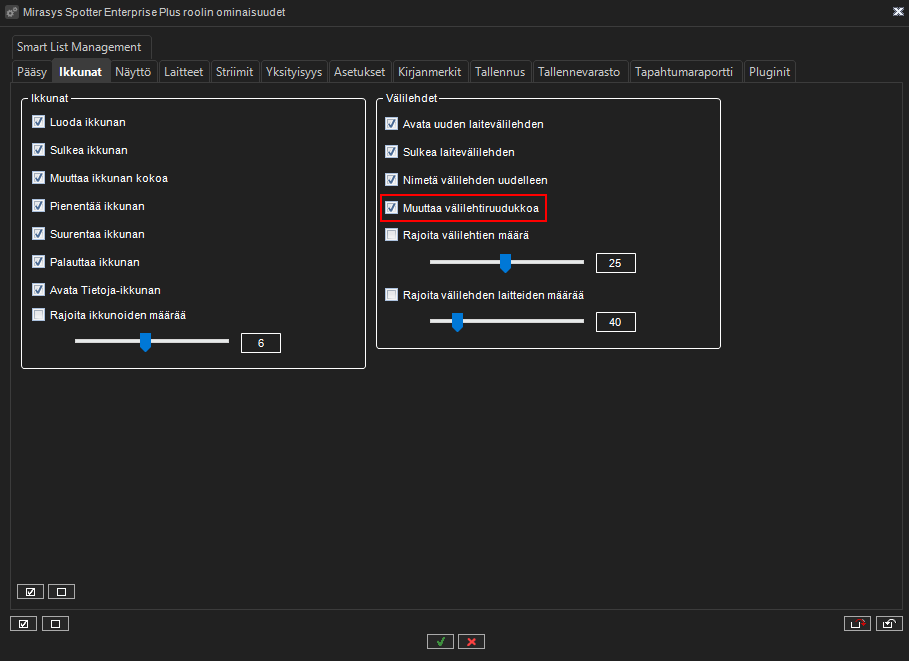
Task: Clear all checkboxes on this tab
Action: point(61,591)
